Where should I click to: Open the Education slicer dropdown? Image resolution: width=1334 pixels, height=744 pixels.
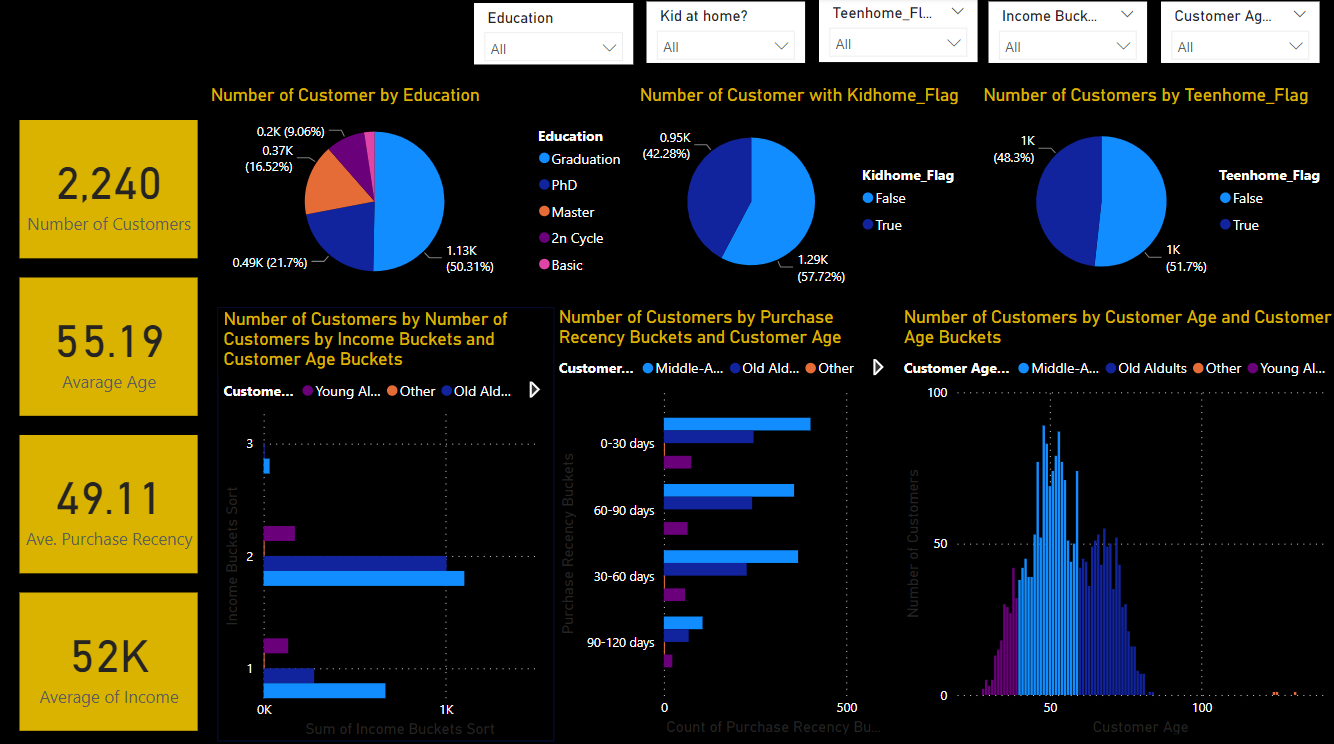click(553, 48)
